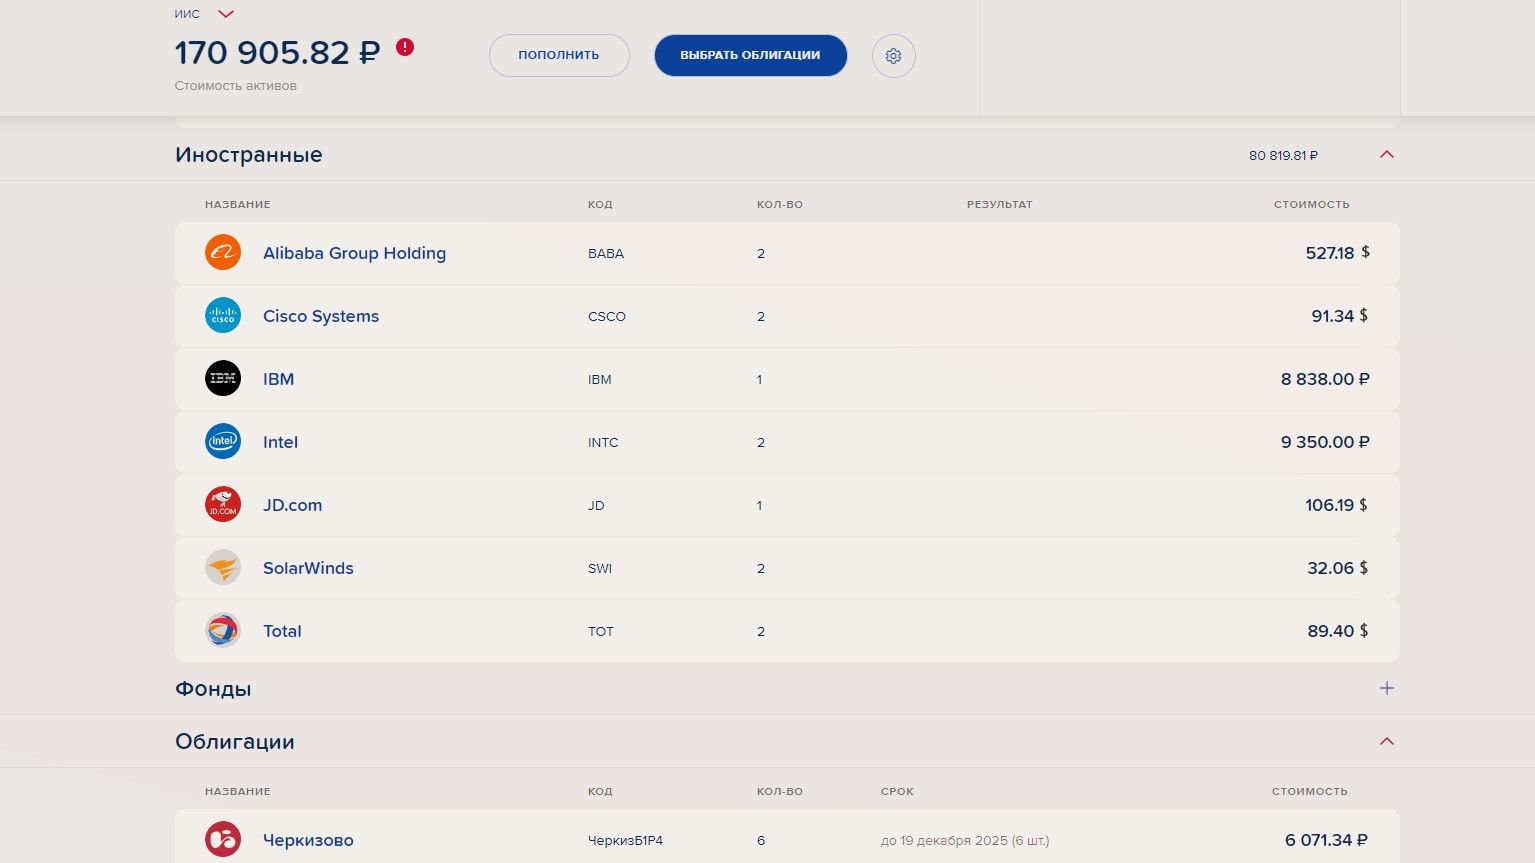Click the Intel logo icon
This screenshot has width=1535, height=863.
coord(223,442)
